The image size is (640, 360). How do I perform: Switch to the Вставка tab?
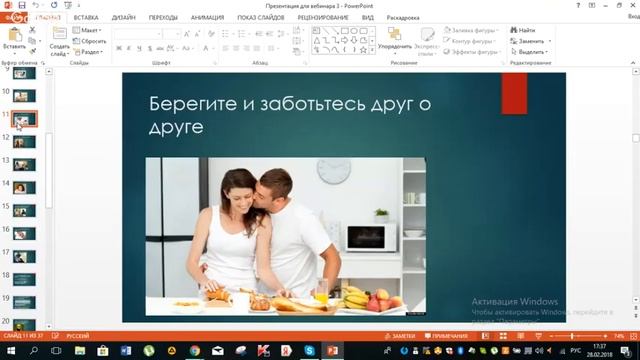[86, 18]
